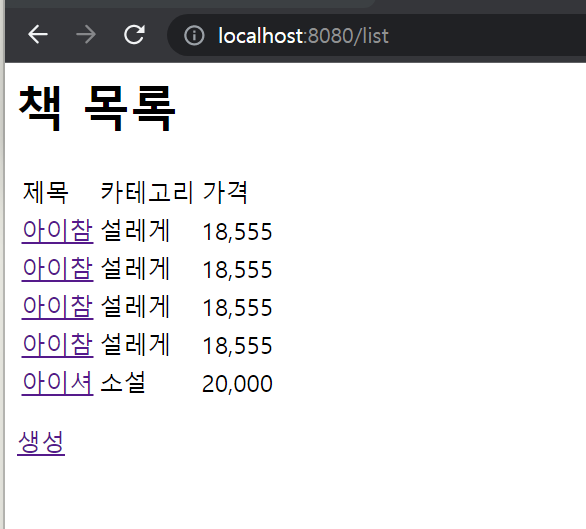586x529 pixels.
Task: Select the 카테고리 column header
Action: click(x=147, y=193)
